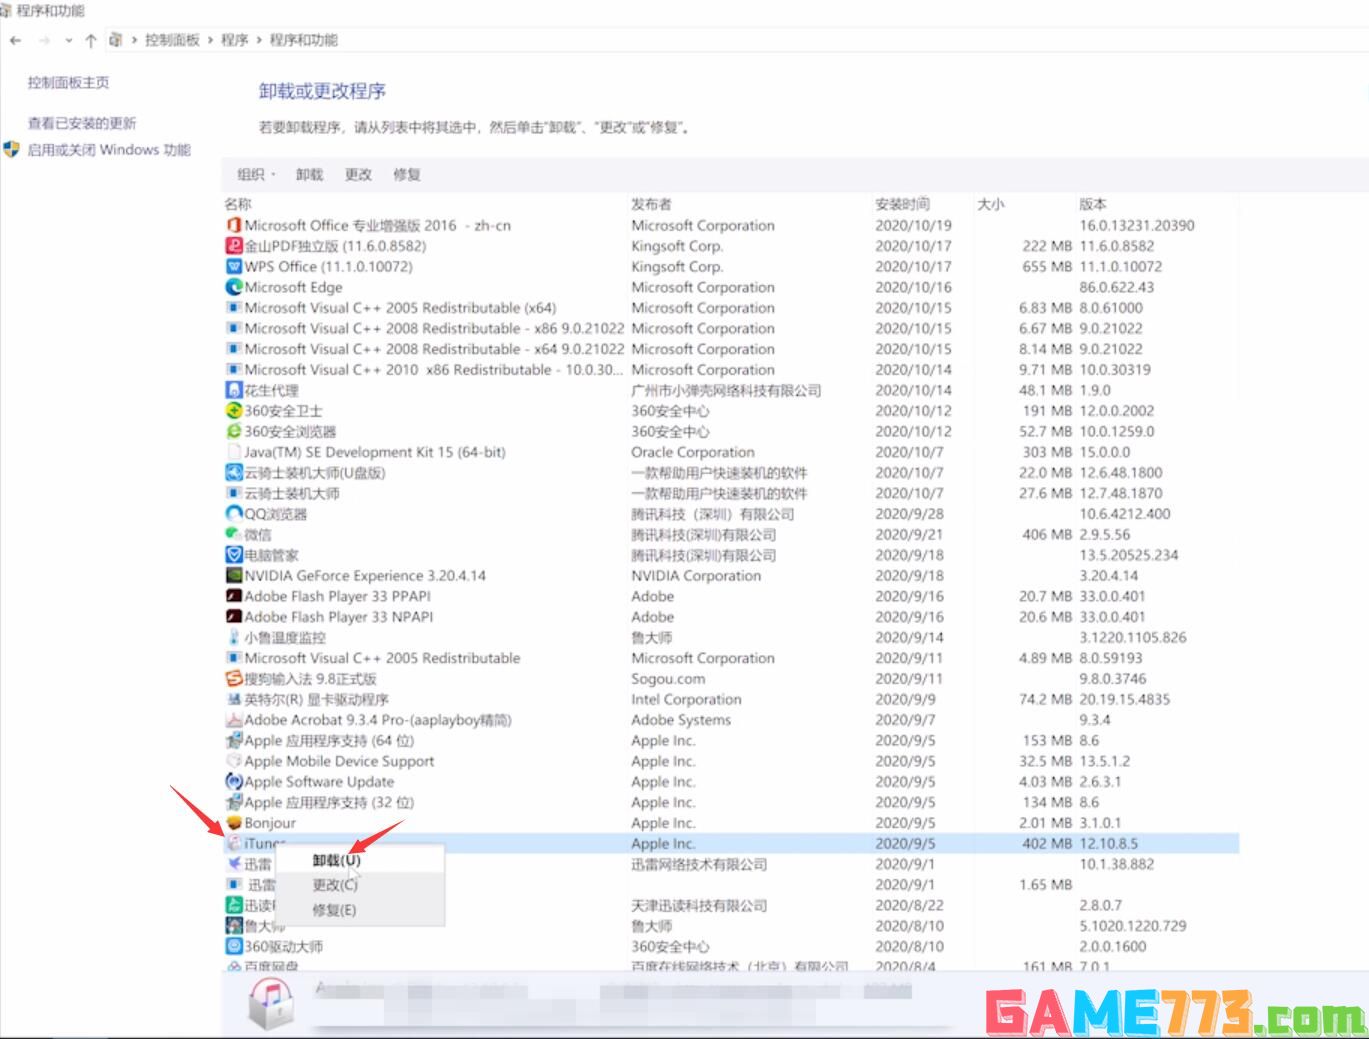1369x1039 pixels.
Task: Select Microsoft Visual C++ 2005 Redistributable (x64) row
Action: [x=731, y=308]
